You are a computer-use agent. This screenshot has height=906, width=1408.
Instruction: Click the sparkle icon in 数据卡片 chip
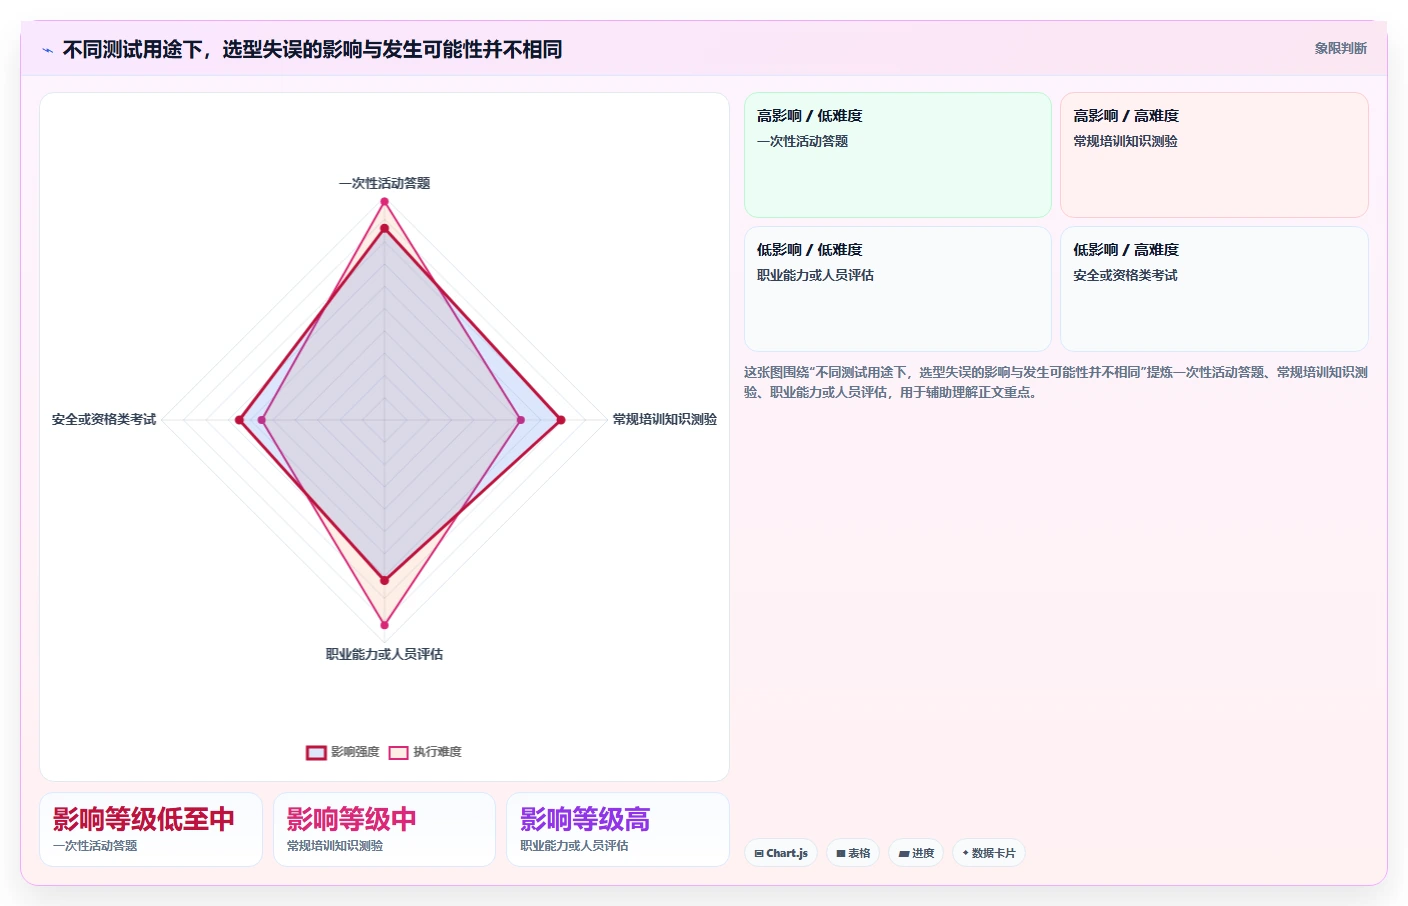965,853
